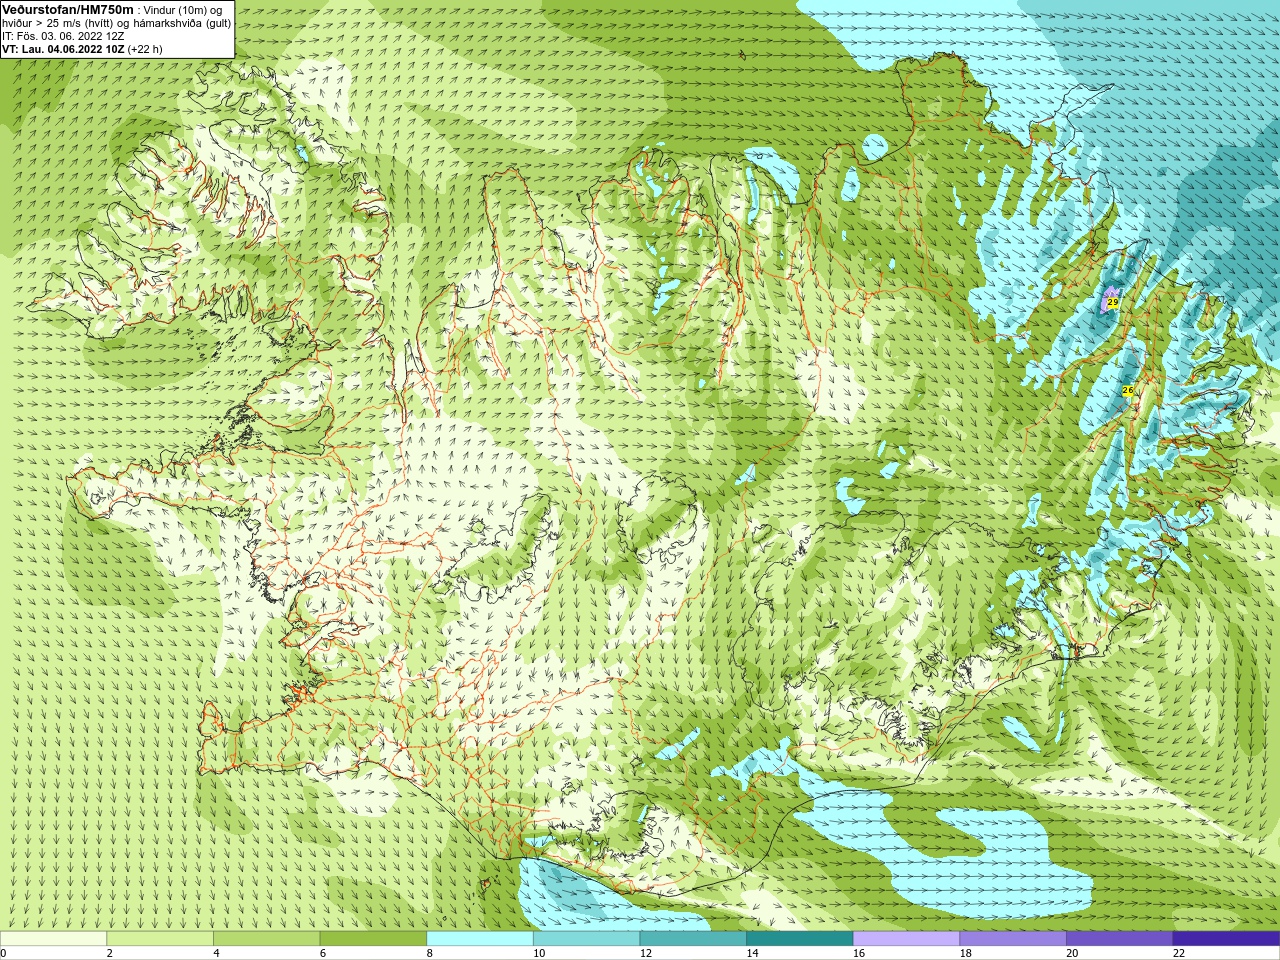Viewport: 1280px width, 960px height.
Task: Click the 0–2 m/s pale yellow legend swatch
Action: tap(53, 939)
